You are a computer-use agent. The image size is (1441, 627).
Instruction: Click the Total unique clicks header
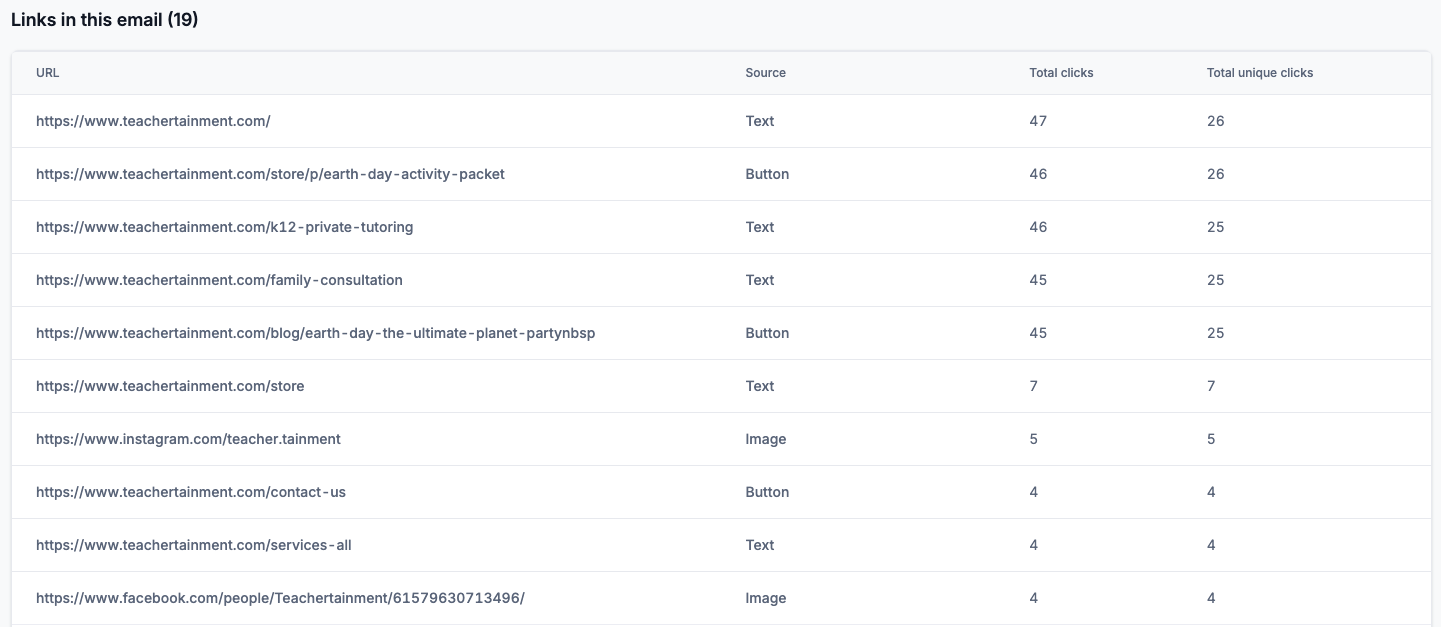[x=1259, y=73]
